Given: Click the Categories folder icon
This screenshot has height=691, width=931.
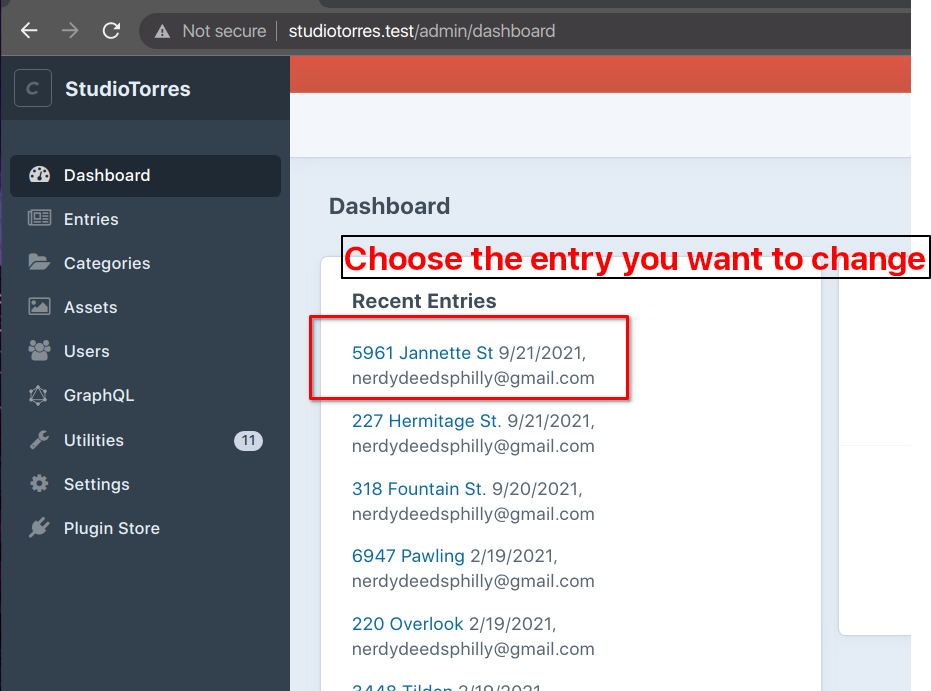Looking at the screenshot, I should 39,263.
